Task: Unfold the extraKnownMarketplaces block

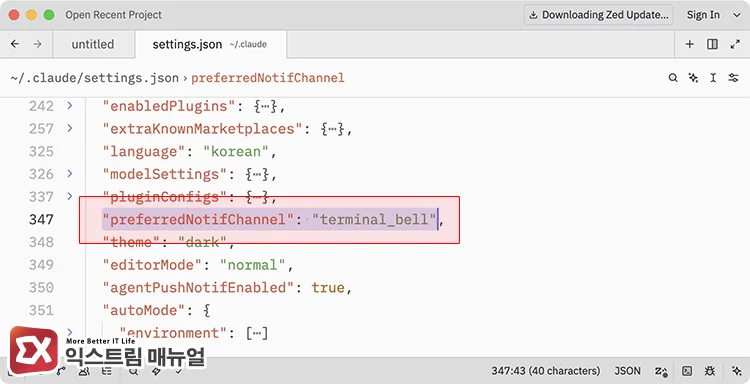Action: coord(70,128)
